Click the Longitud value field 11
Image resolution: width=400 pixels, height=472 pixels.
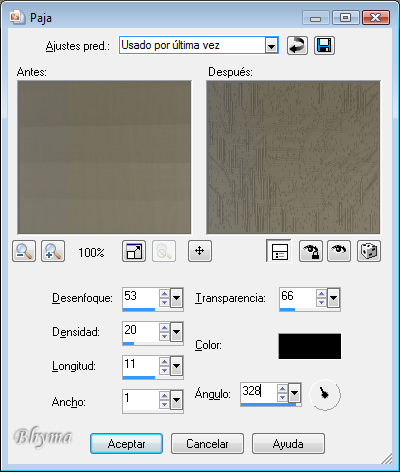(x=141, y=366)
